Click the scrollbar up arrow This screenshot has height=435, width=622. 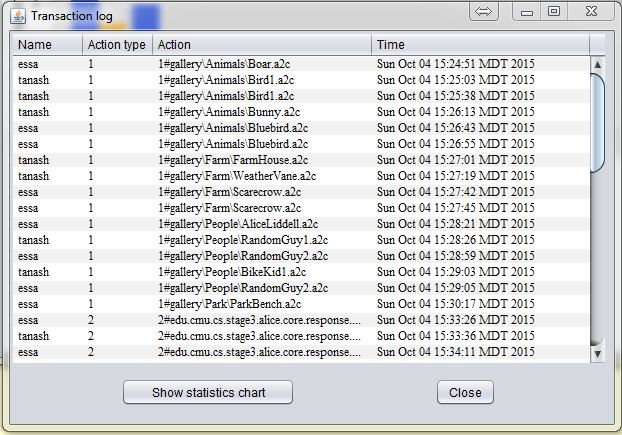598,64
